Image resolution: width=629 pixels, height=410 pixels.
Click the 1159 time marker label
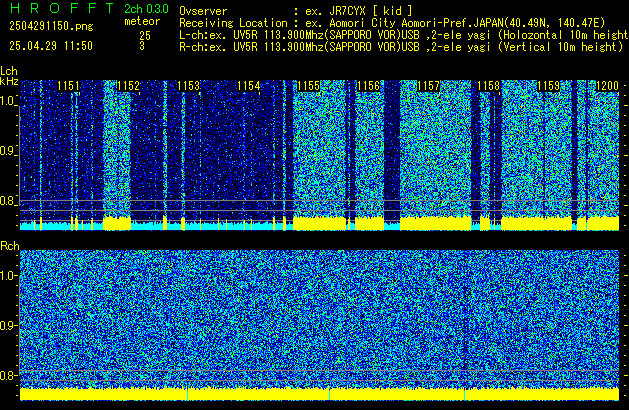point(548,86)
